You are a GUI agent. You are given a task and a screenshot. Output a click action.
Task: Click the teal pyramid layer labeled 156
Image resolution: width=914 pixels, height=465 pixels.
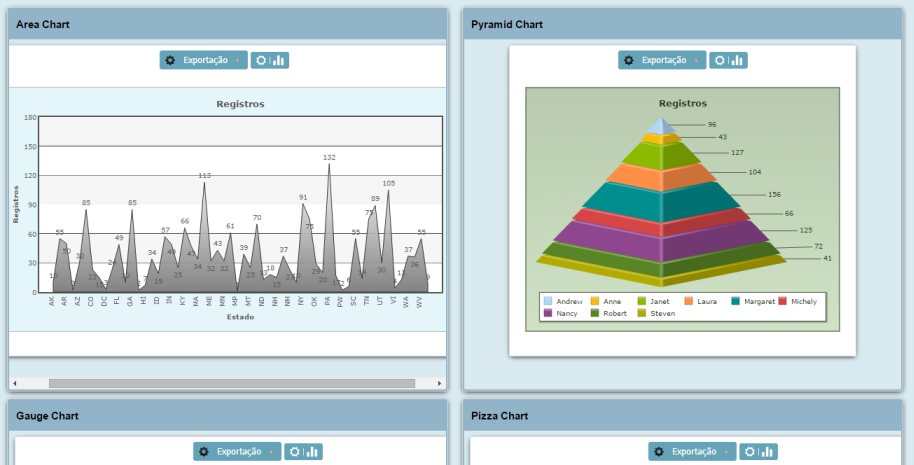pyautogui.click(x=662, y=201)
